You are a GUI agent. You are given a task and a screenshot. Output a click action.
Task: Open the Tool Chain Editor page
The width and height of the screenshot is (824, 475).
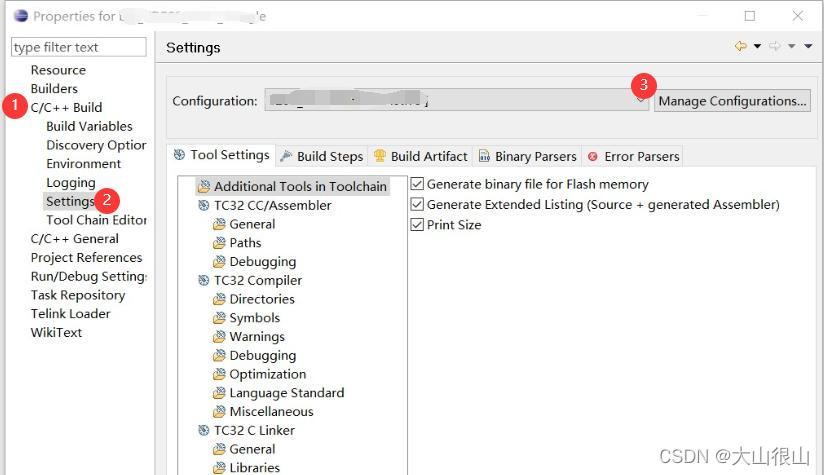(x=96, y=220)
